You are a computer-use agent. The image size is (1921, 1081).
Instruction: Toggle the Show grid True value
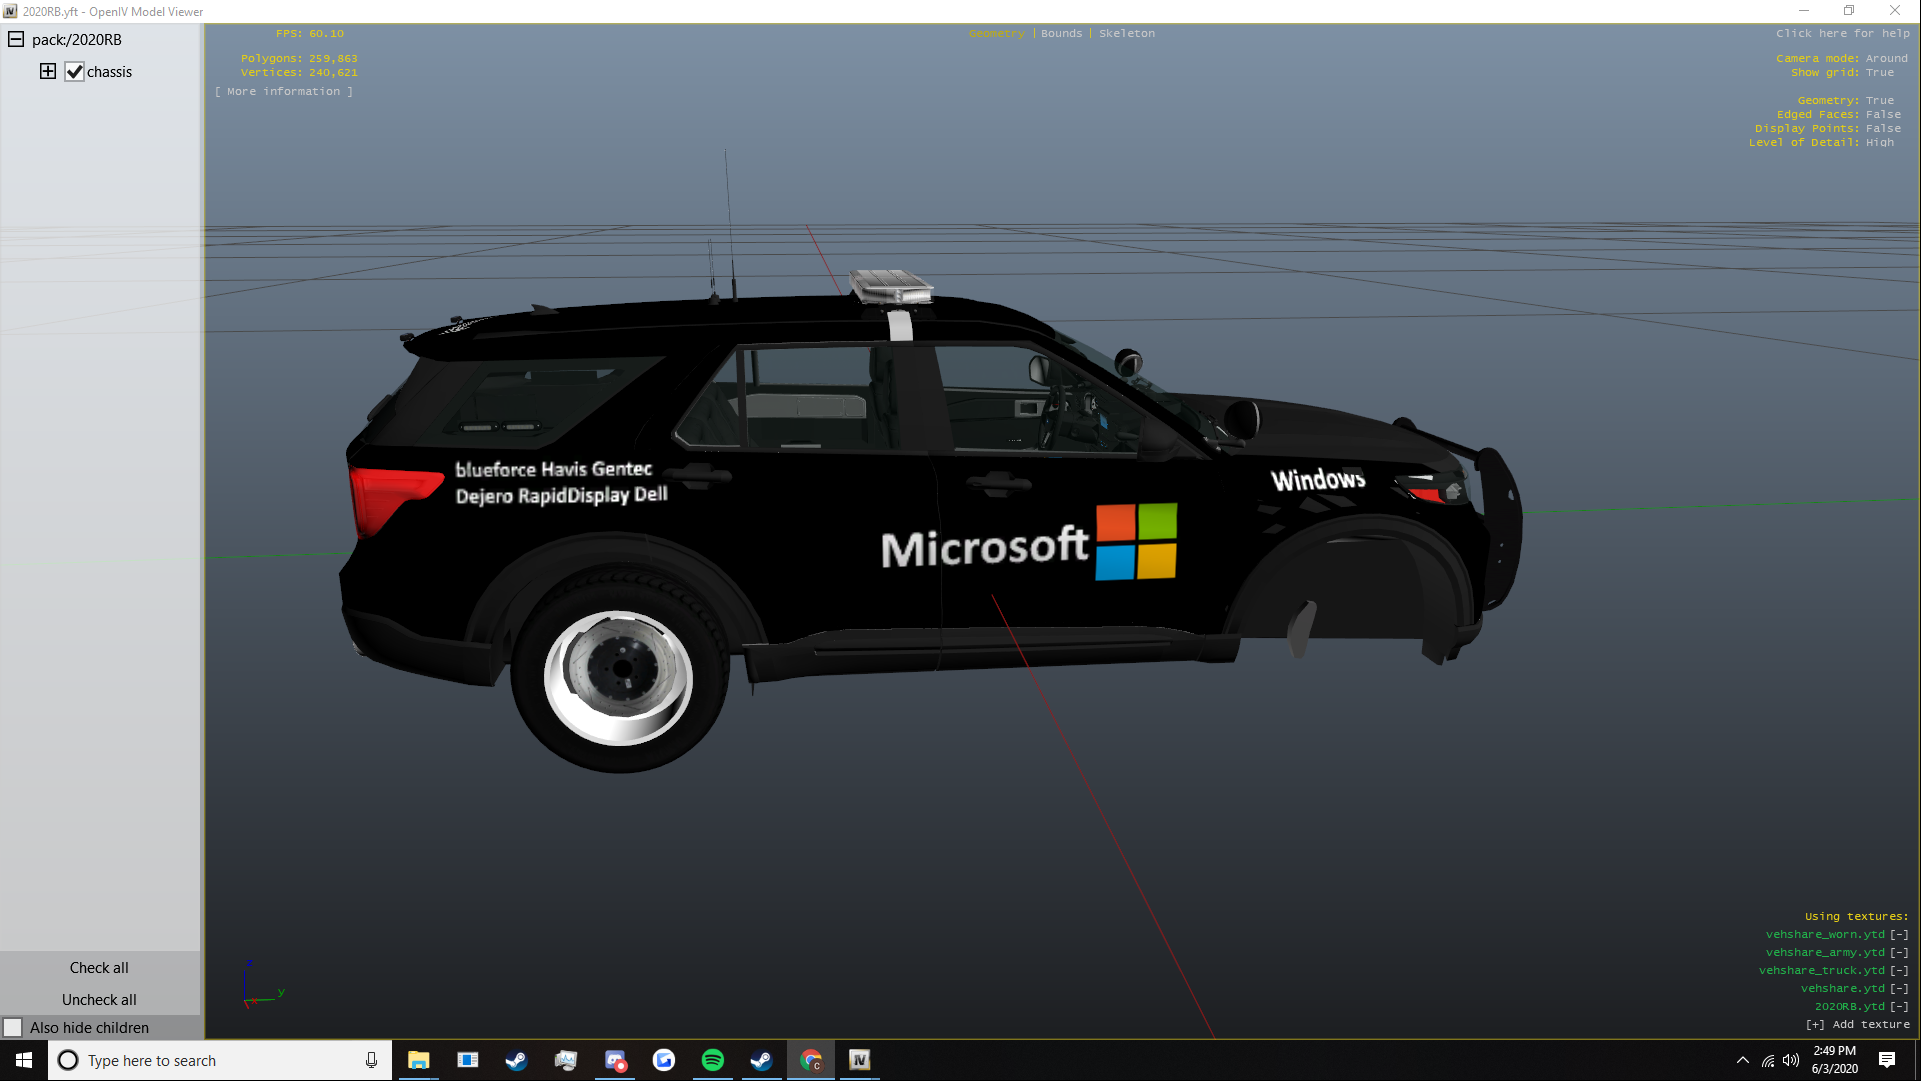click(x=1879, y=73)
